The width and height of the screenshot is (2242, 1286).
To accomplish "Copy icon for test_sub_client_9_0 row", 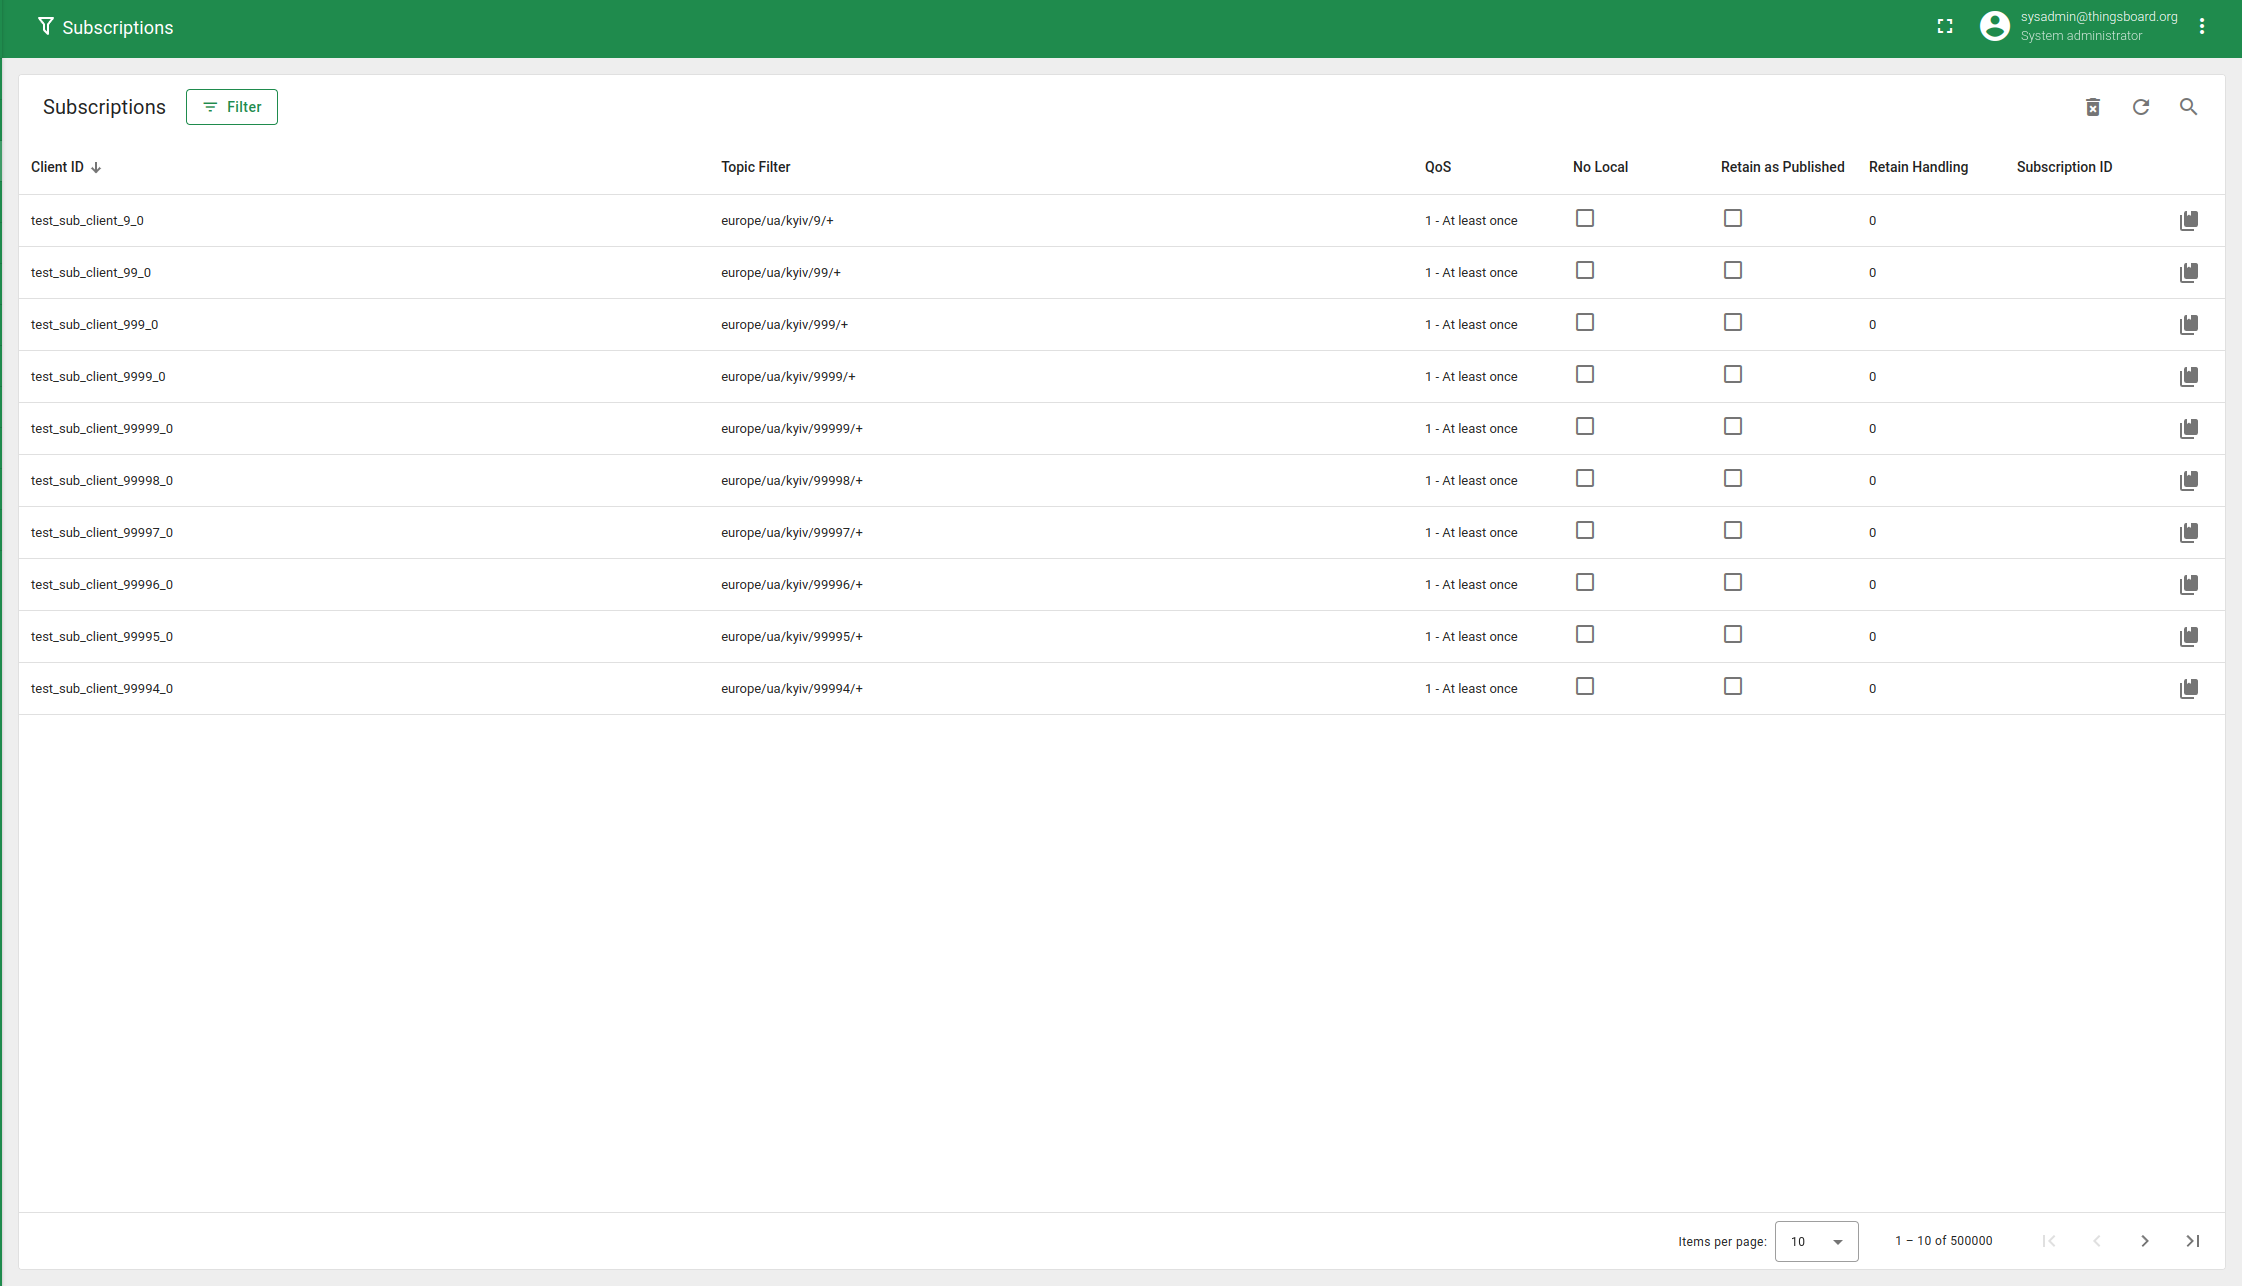I will [x=2188, y=221].
